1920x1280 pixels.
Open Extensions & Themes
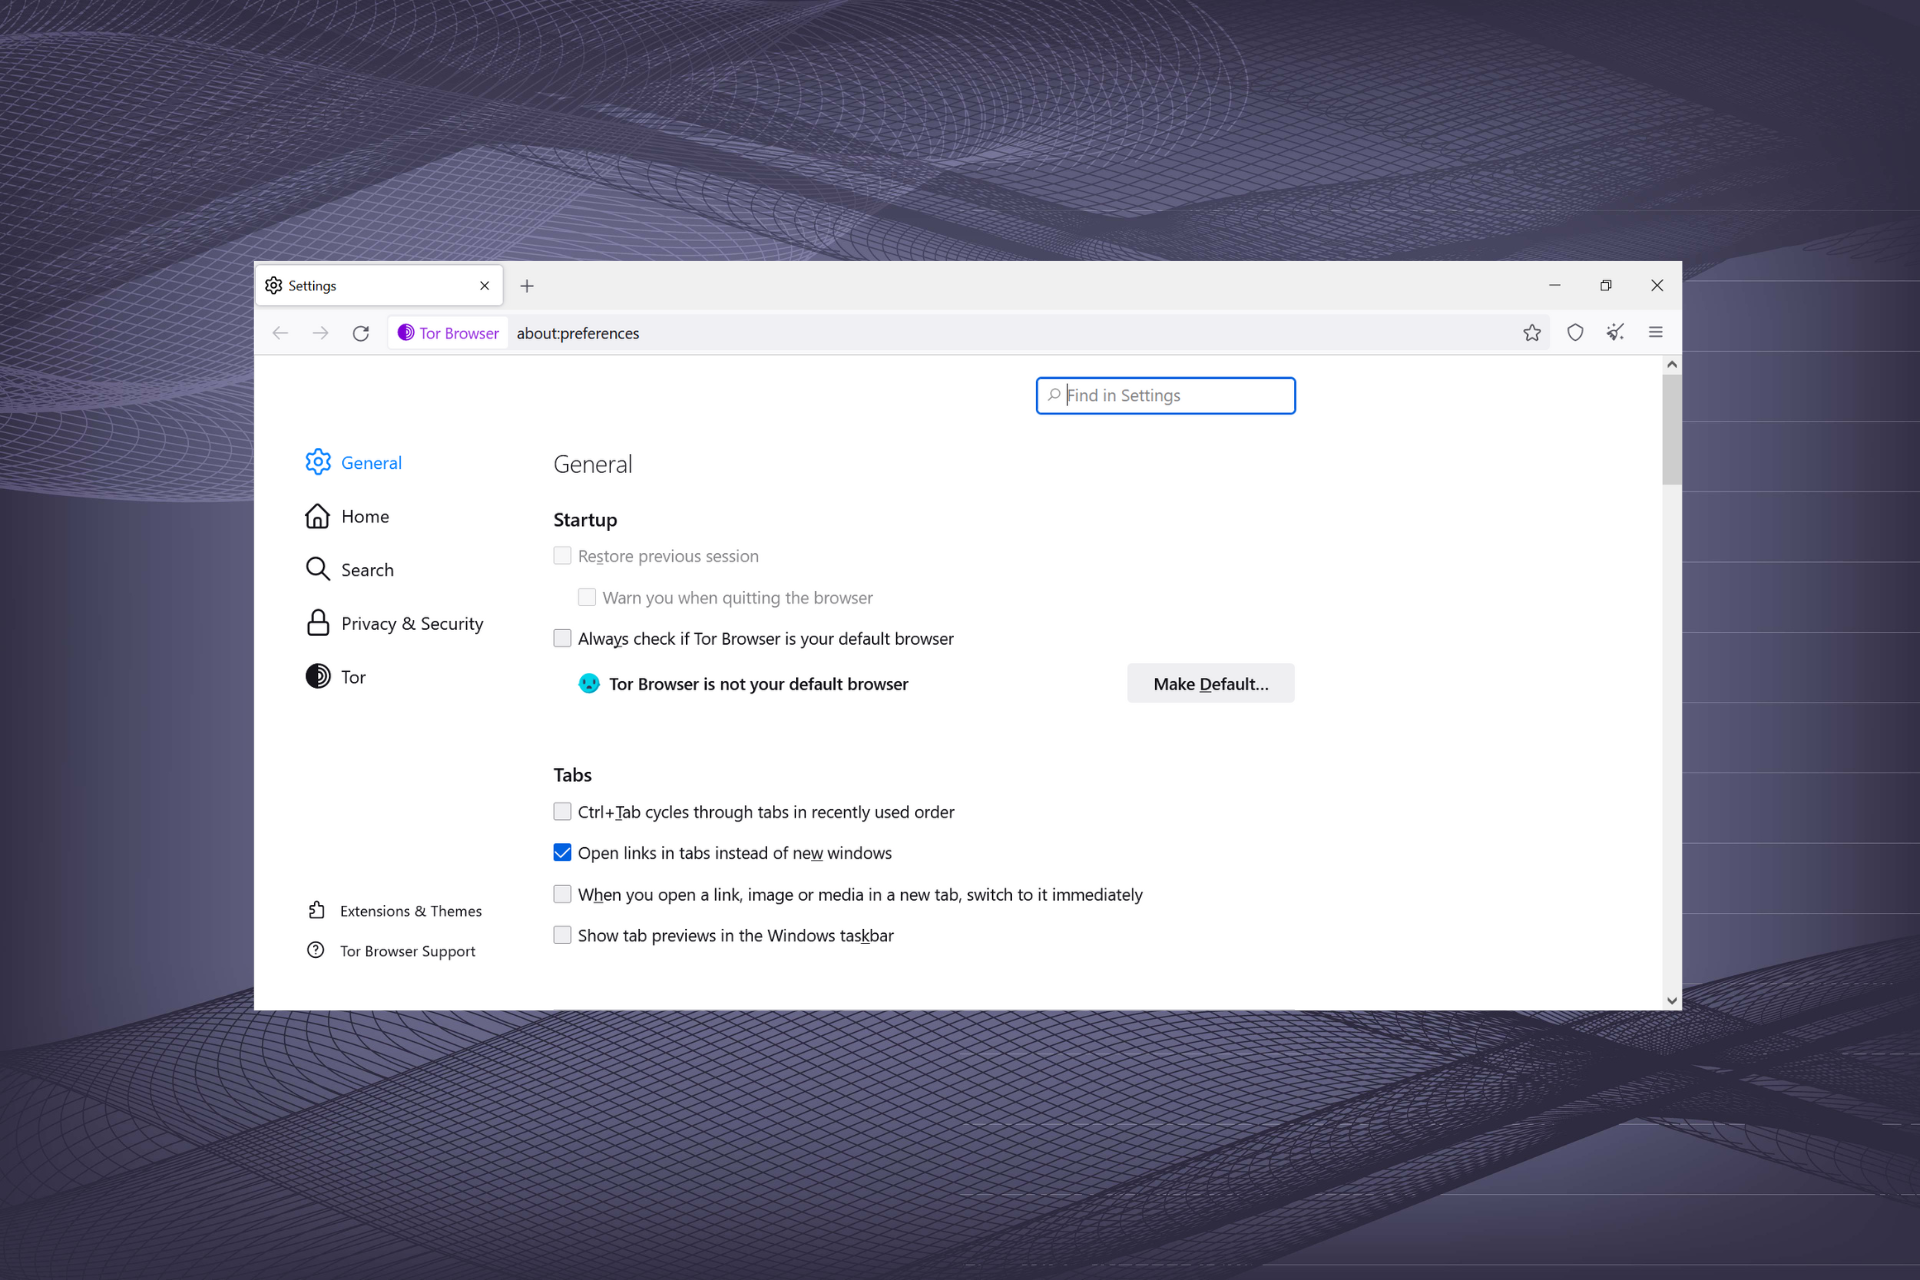point(394,911)
